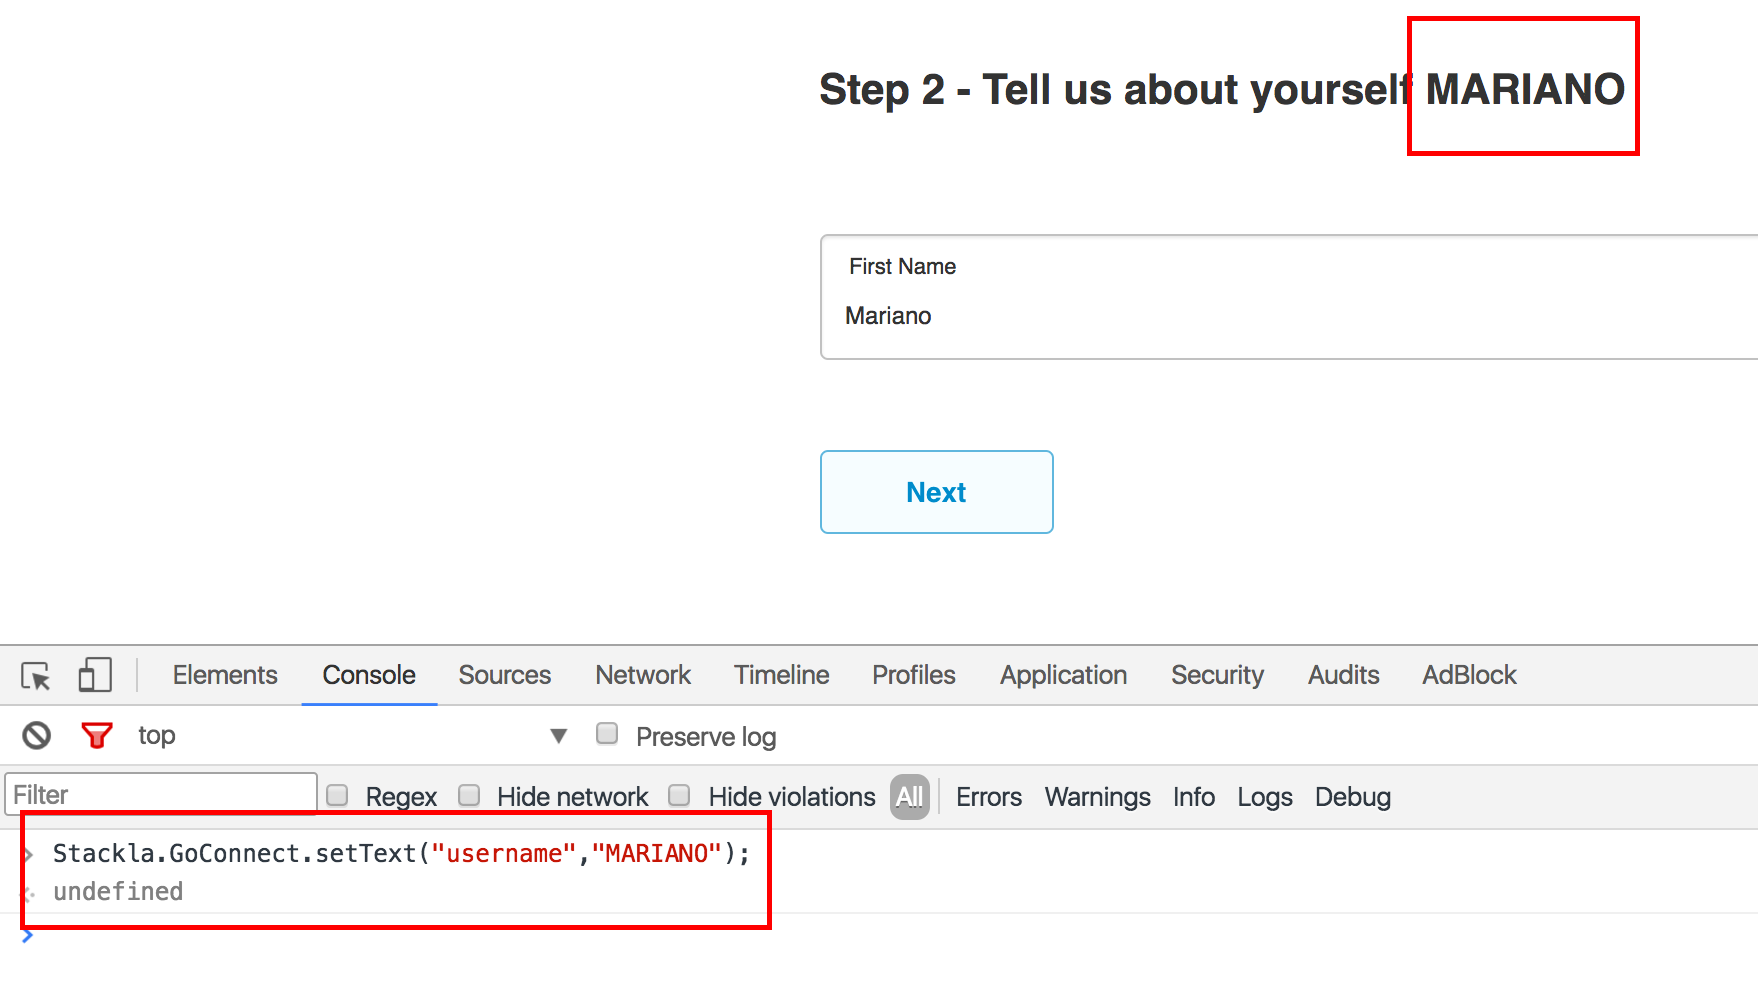Click the inspect element picker icon

click(x=36, y=677)
